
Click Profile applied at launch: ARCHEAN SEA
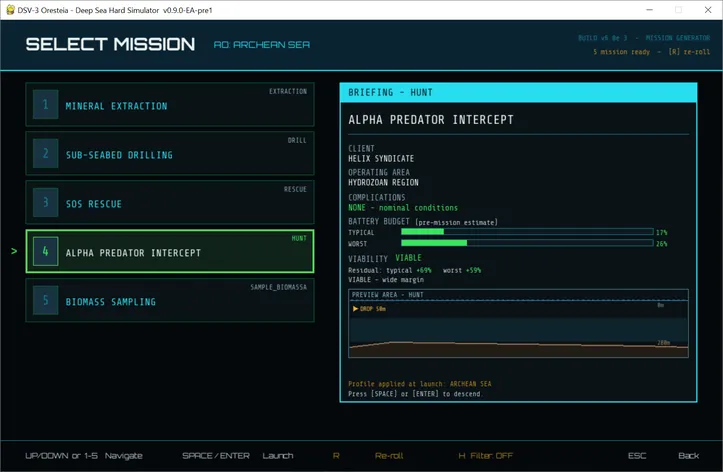pos(420,384)
